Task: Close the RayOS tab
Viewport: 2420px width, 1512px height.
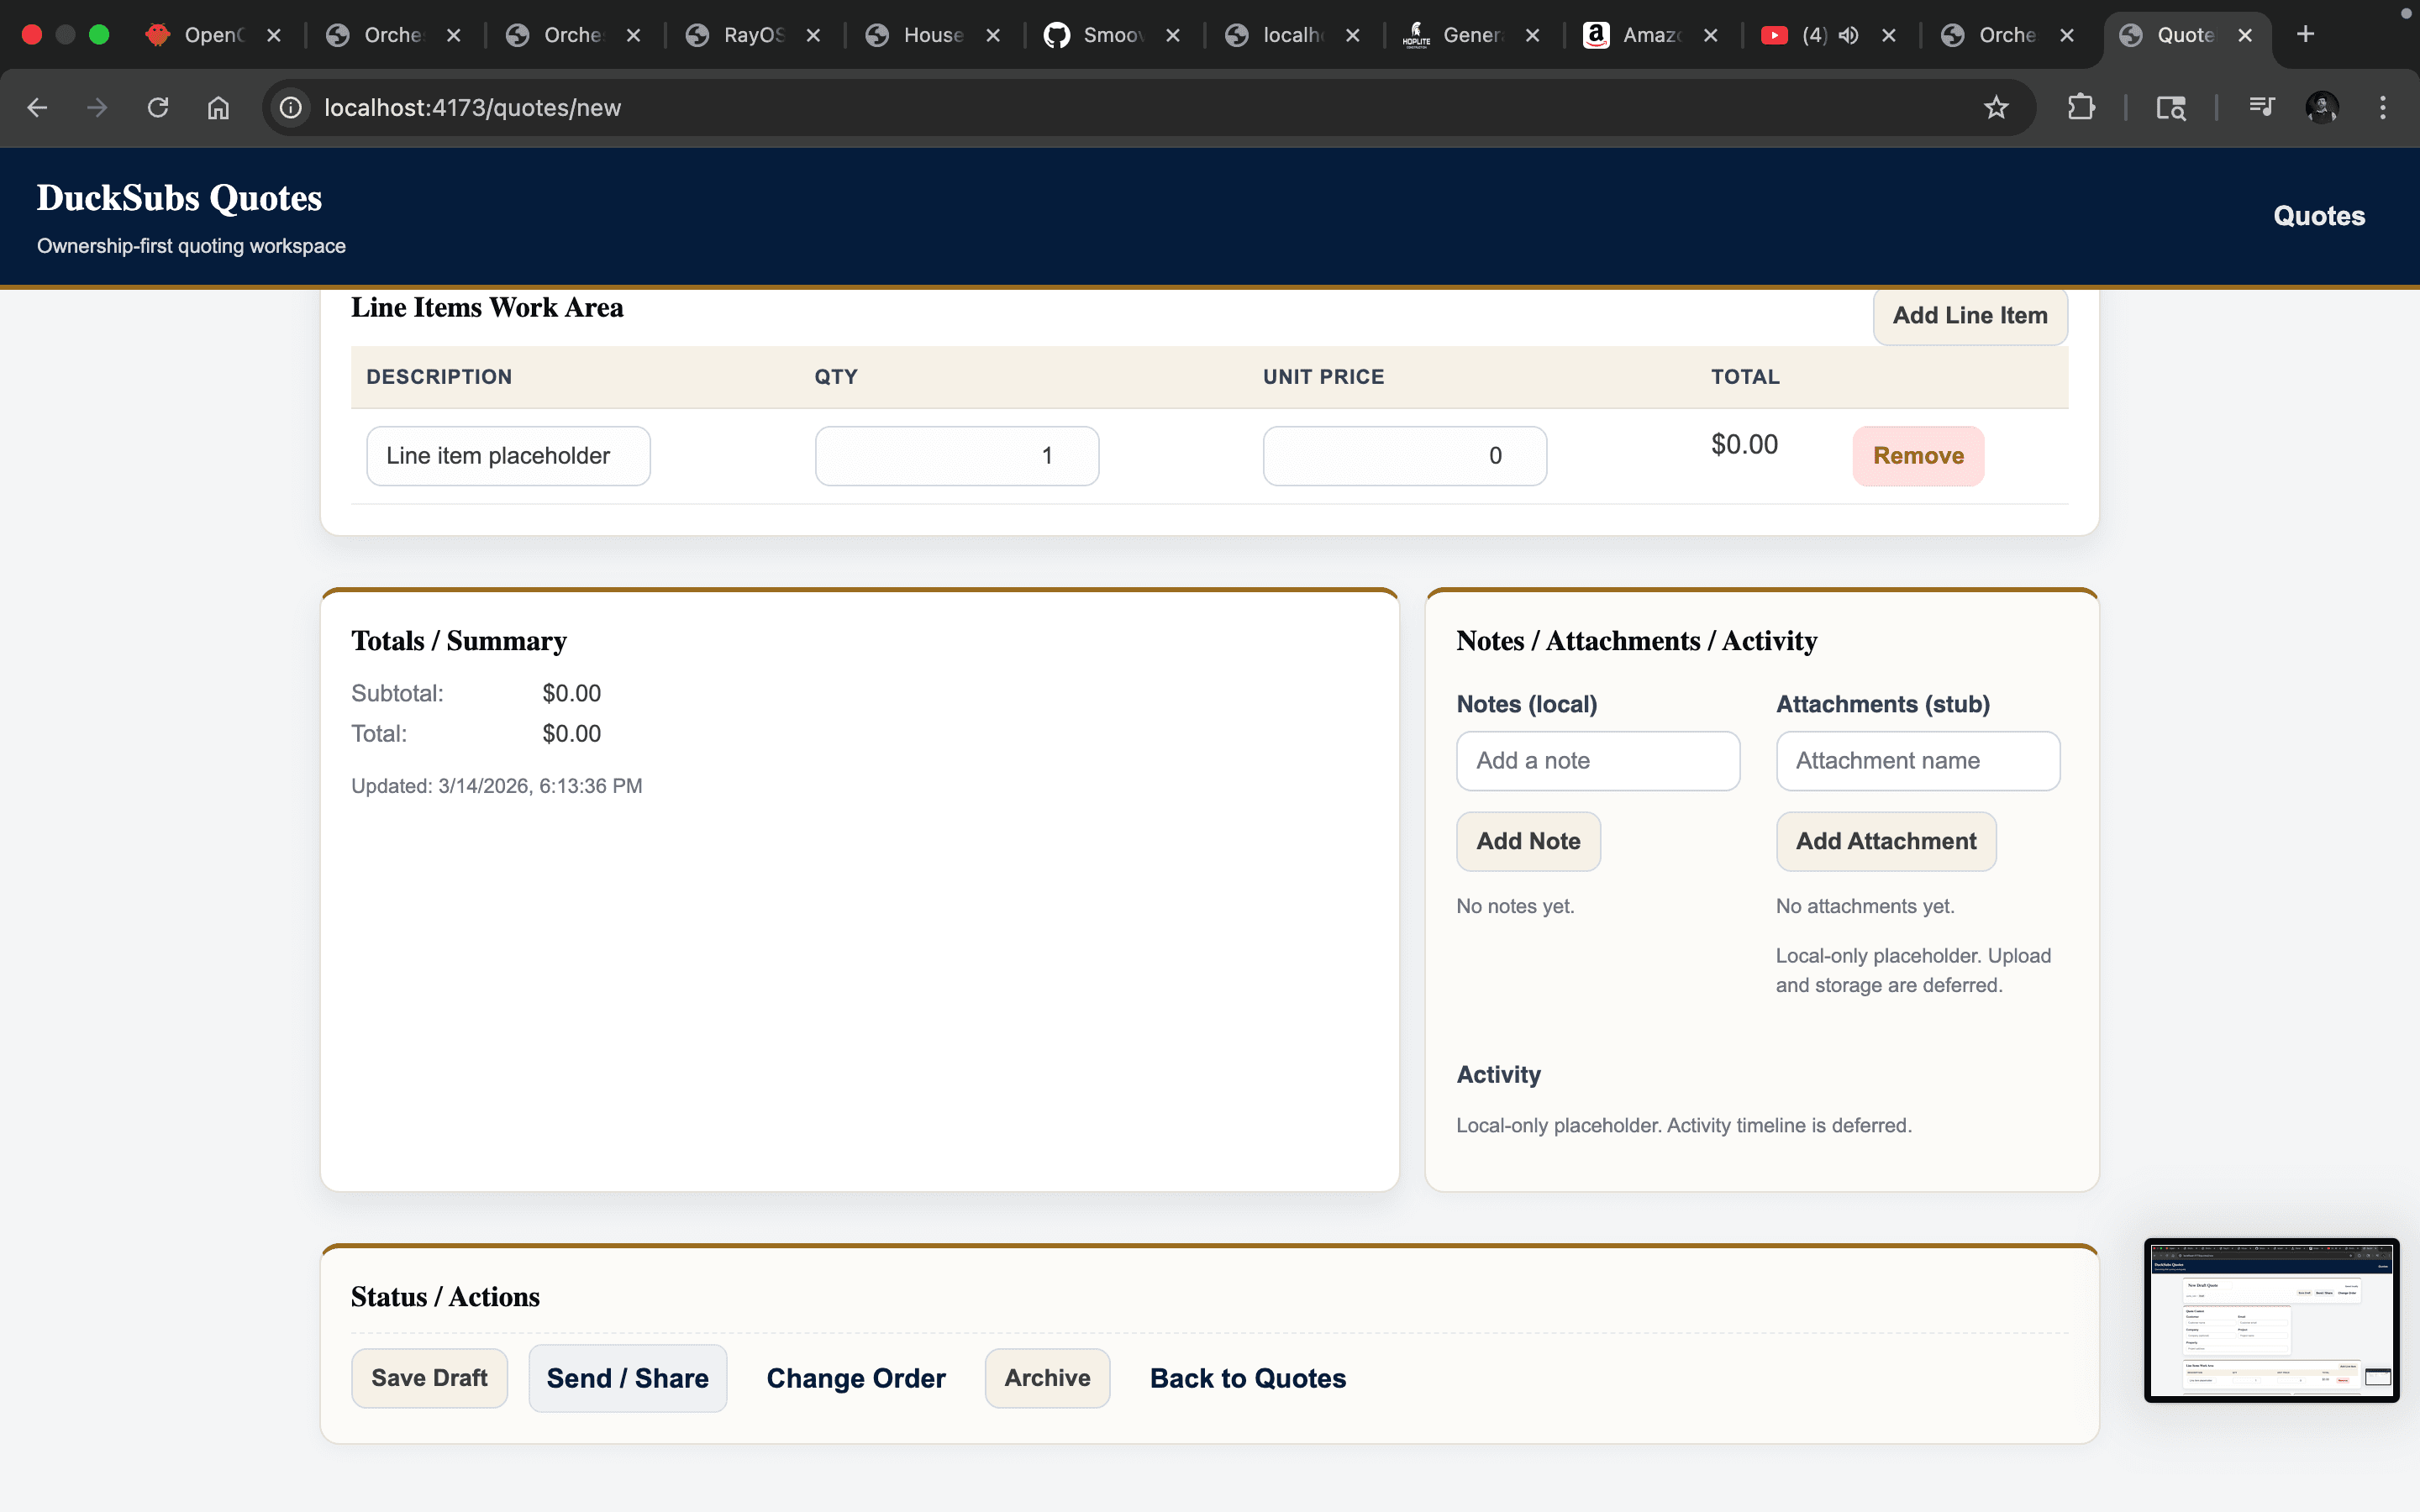Action: [x=814, y=35]
